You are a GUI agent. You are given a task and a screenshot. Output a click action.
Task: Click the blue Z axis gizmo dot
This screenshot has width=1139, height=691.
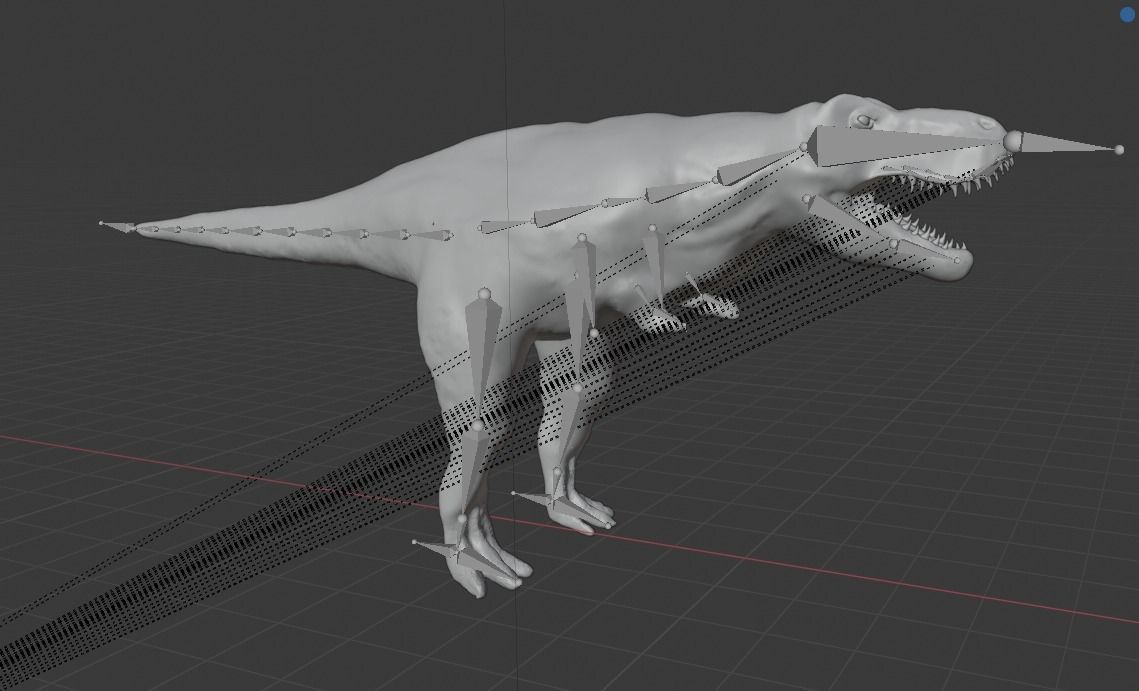click(1127, 15)
